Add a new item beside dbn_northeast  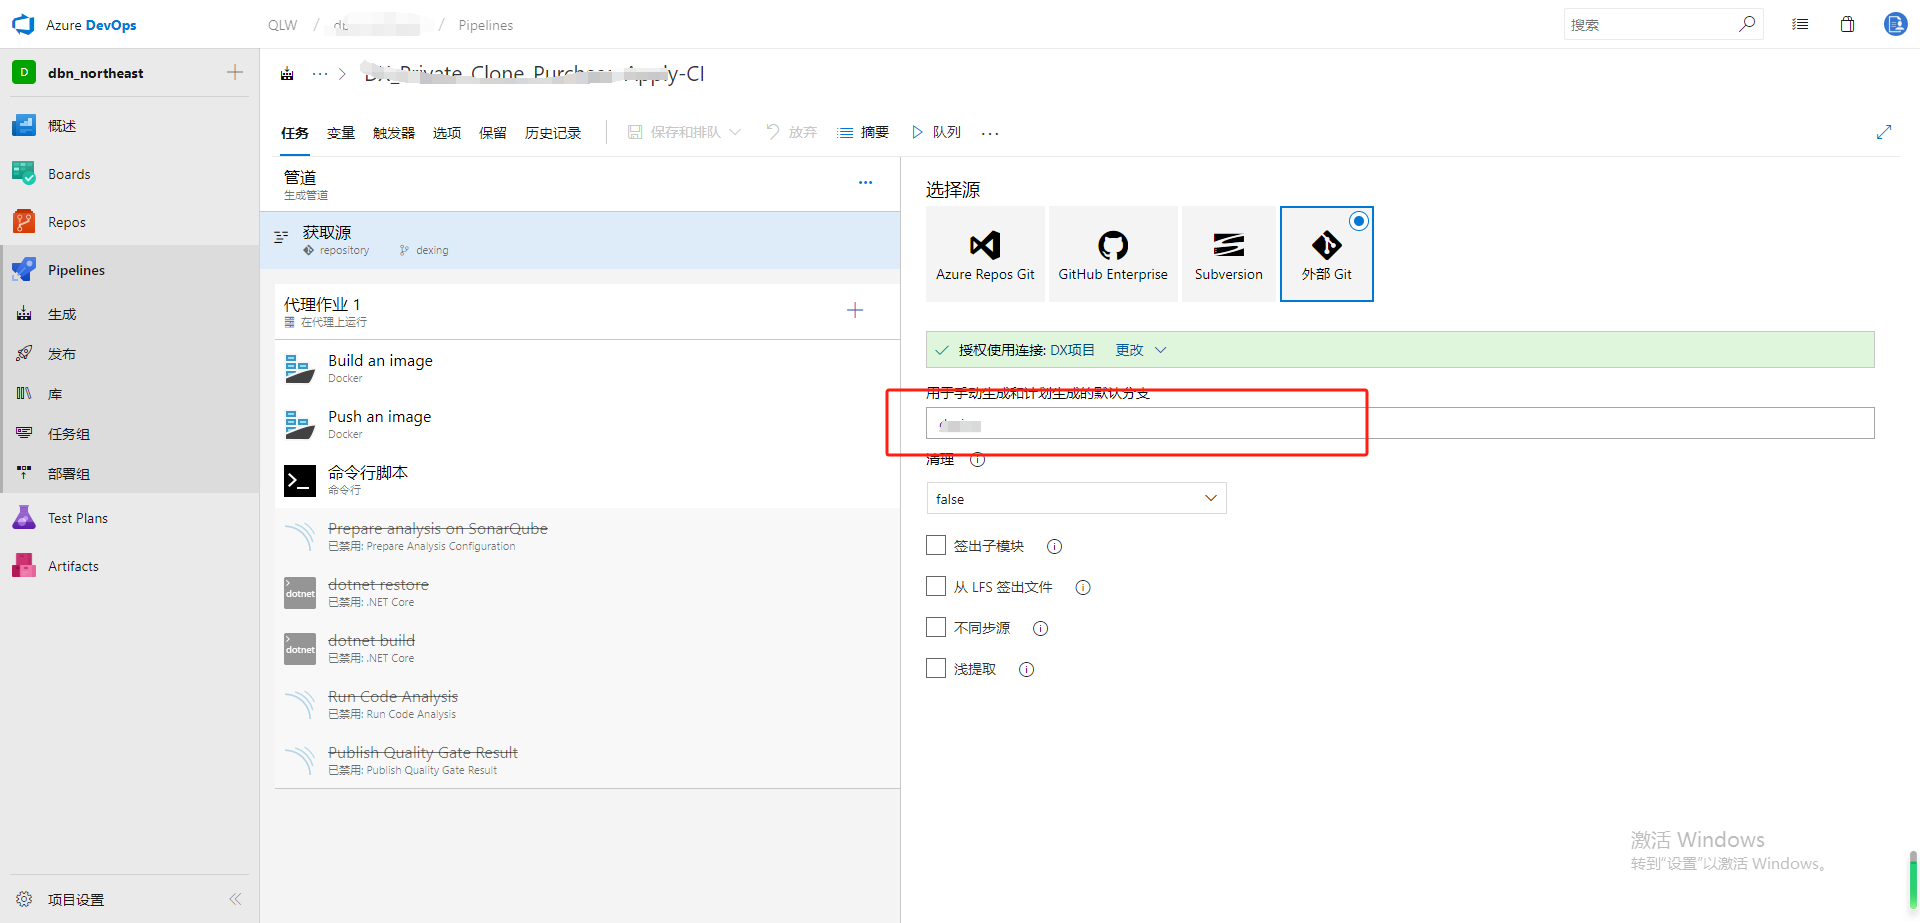click(235, 72)
